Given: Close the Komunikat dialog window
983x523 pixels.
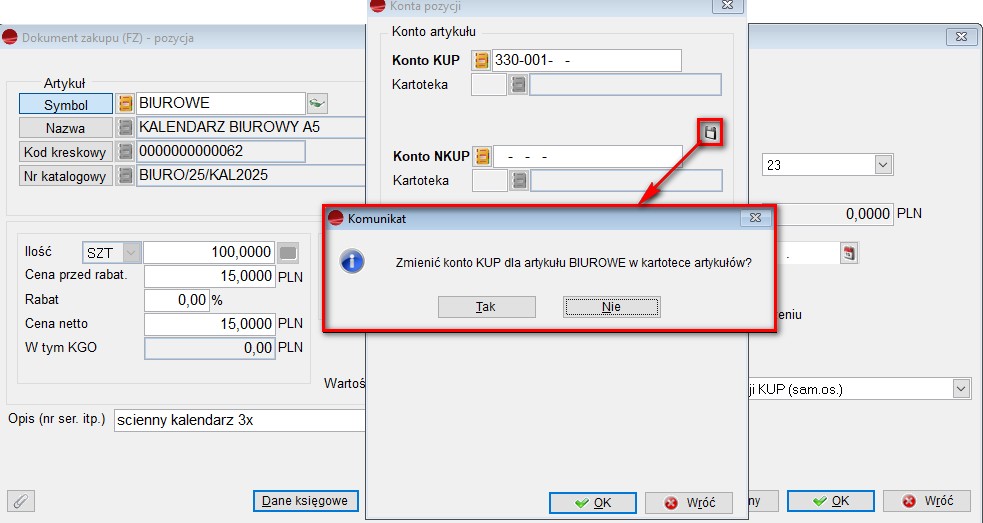Looking at the screenshot, I should click(755, 217).
